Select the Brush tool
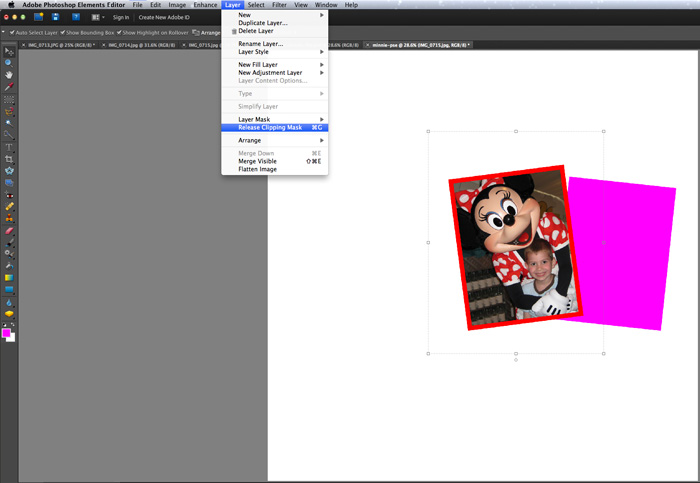700x483 pixels. [9, 243]
